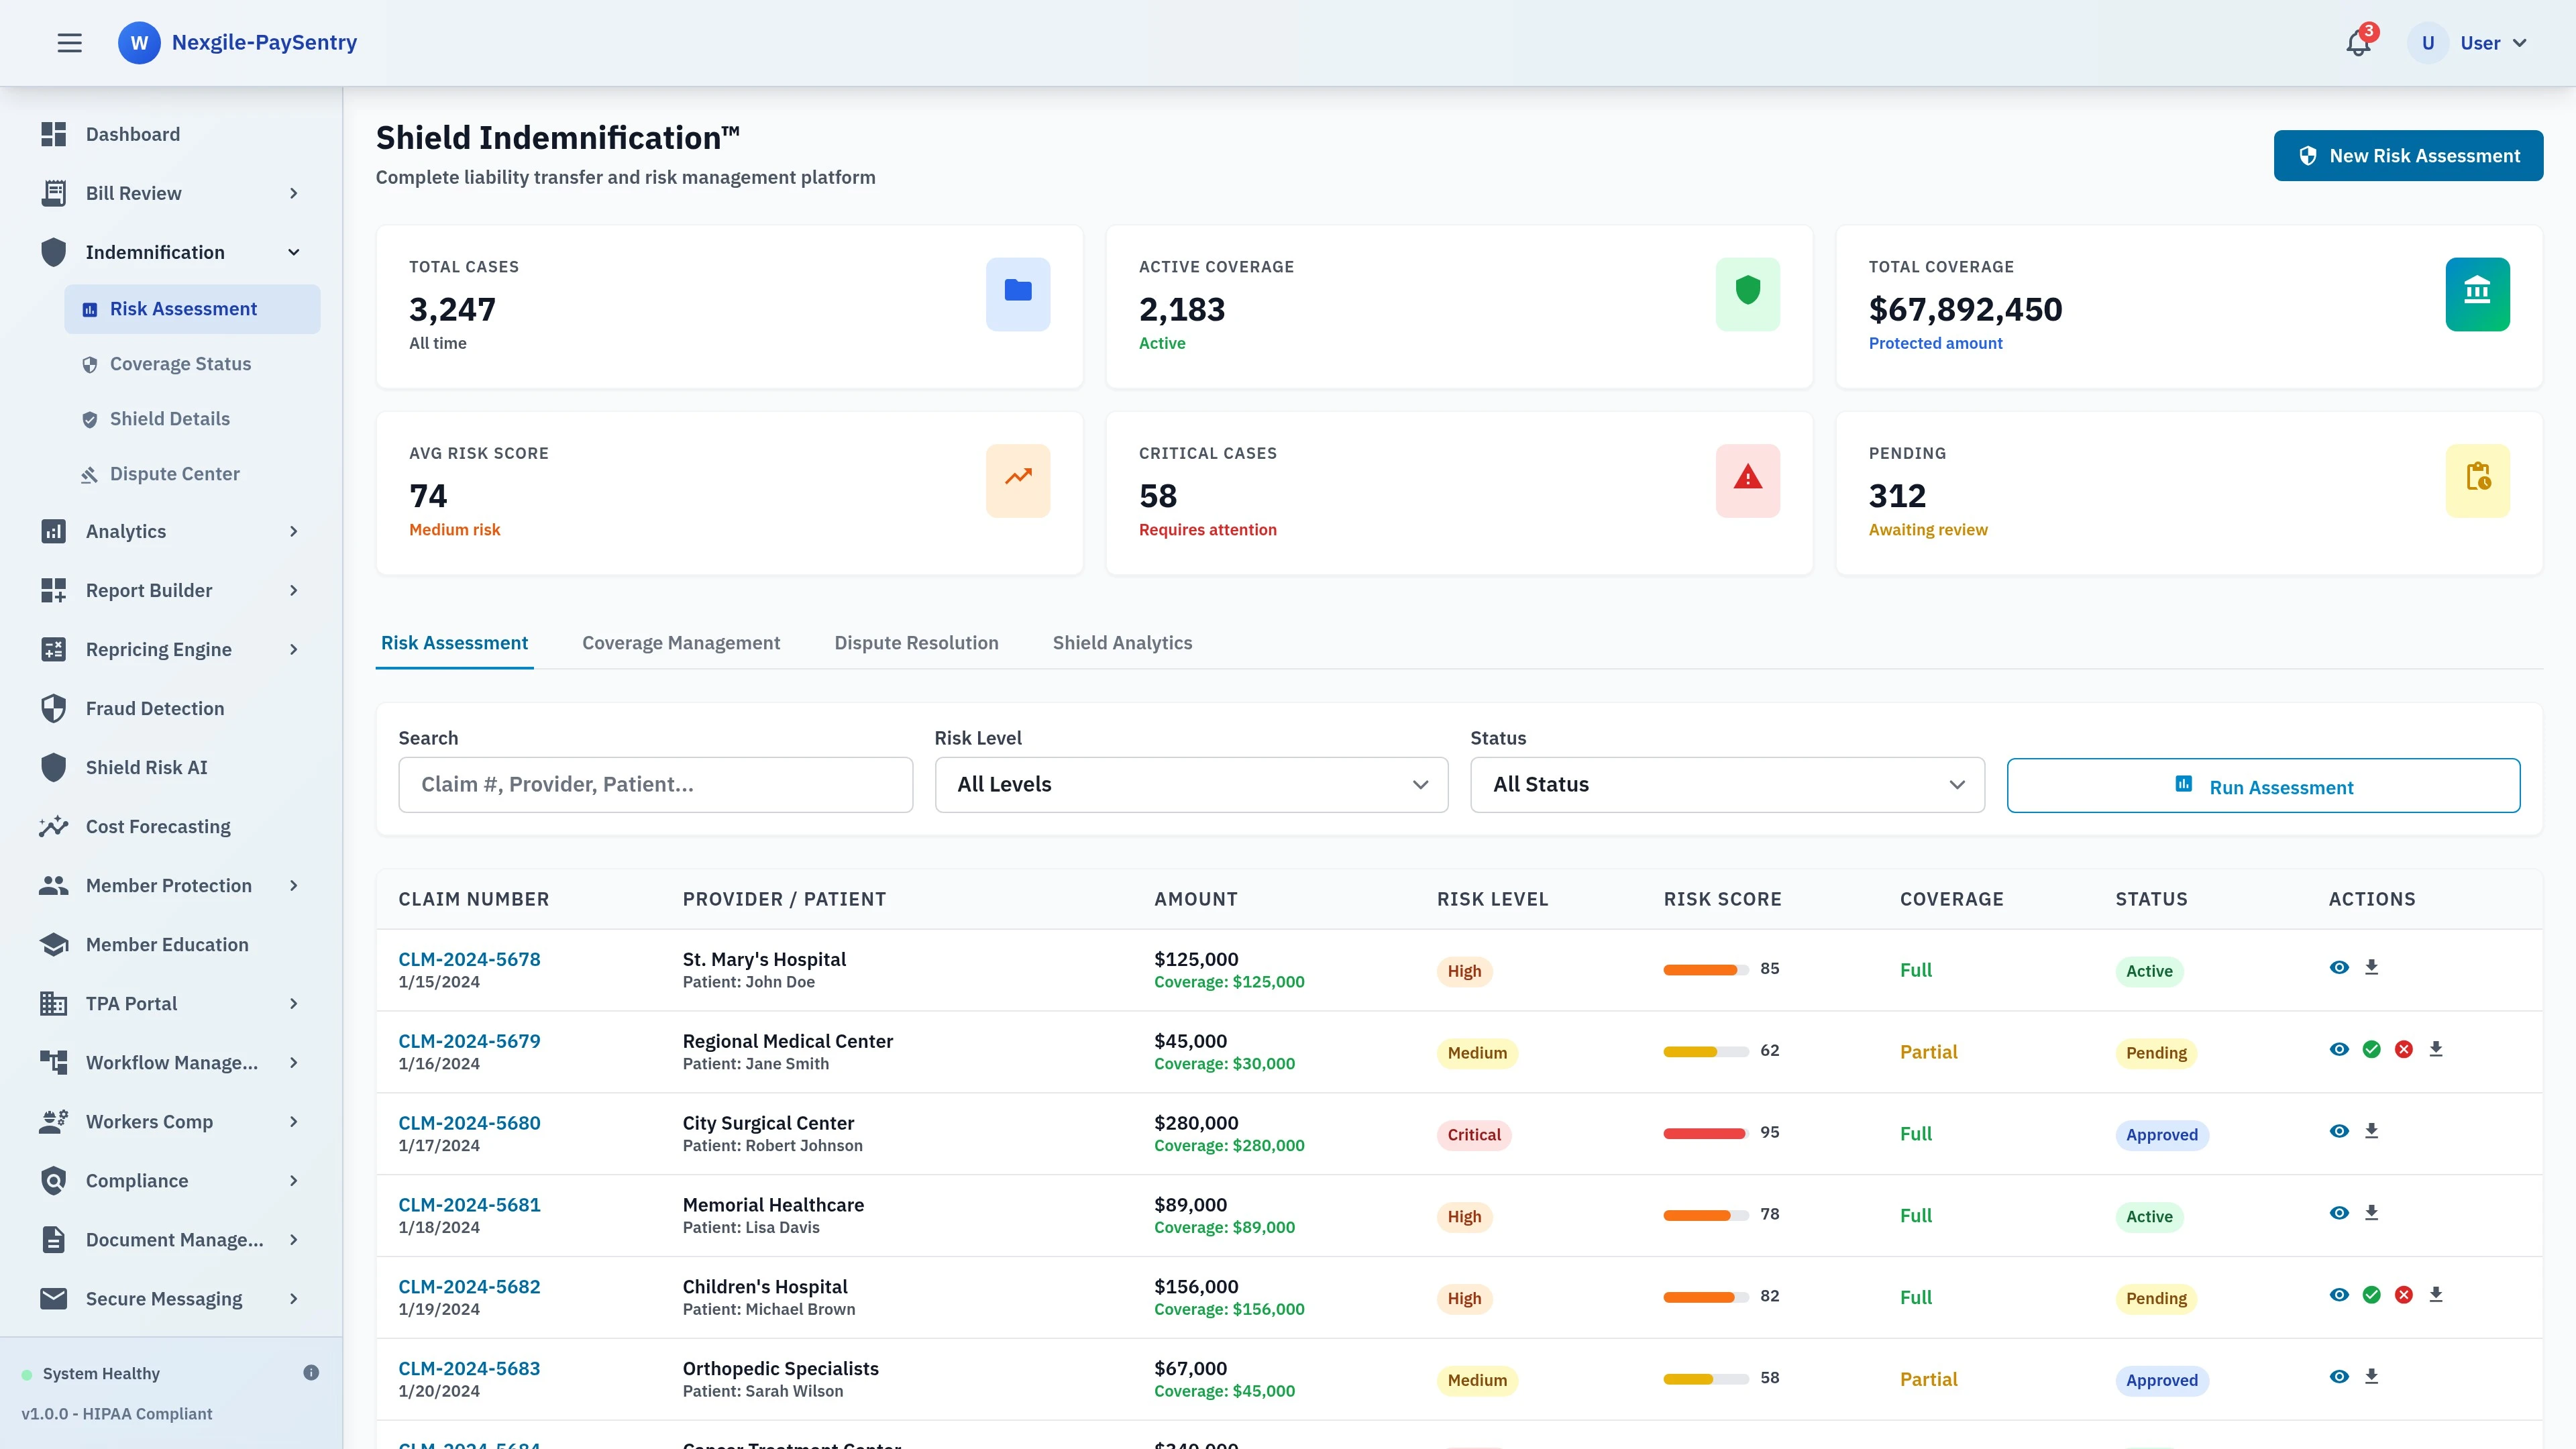Approve claim CLM-2024-5679 with the green check

coord(2371,1048)
